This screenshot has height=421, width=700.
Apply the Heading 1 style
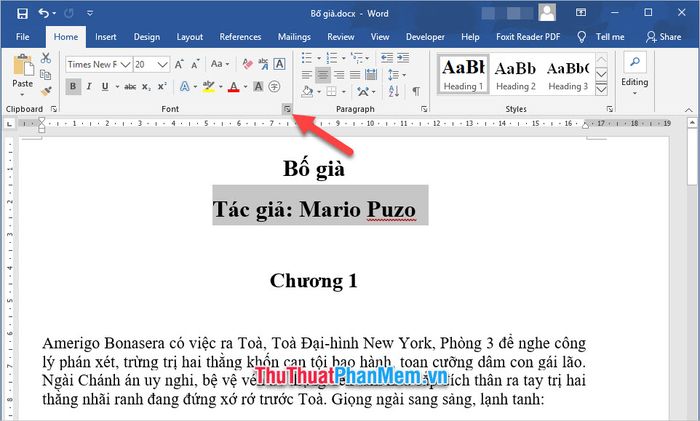pos(463,74)
